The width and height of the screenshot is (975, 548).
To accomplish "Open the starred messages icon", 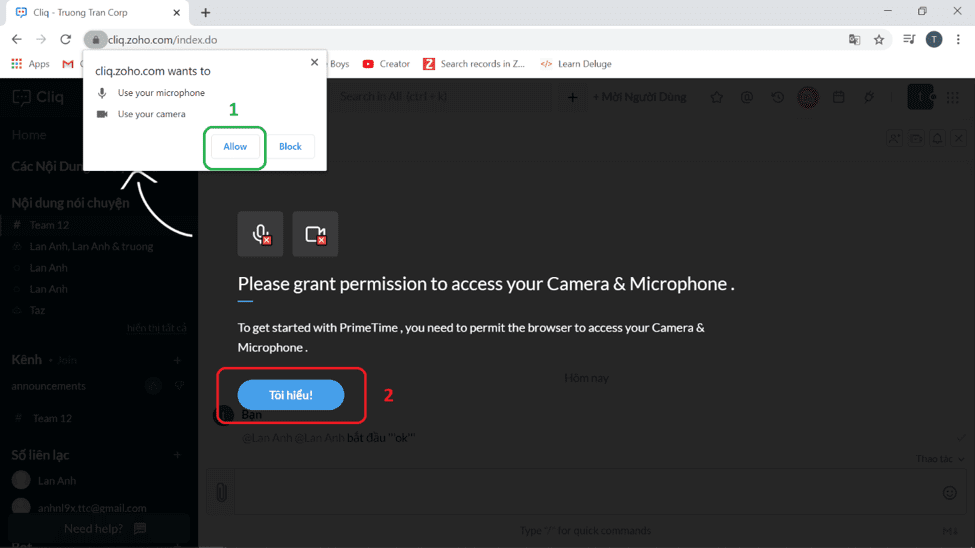I will coord(717,97).
